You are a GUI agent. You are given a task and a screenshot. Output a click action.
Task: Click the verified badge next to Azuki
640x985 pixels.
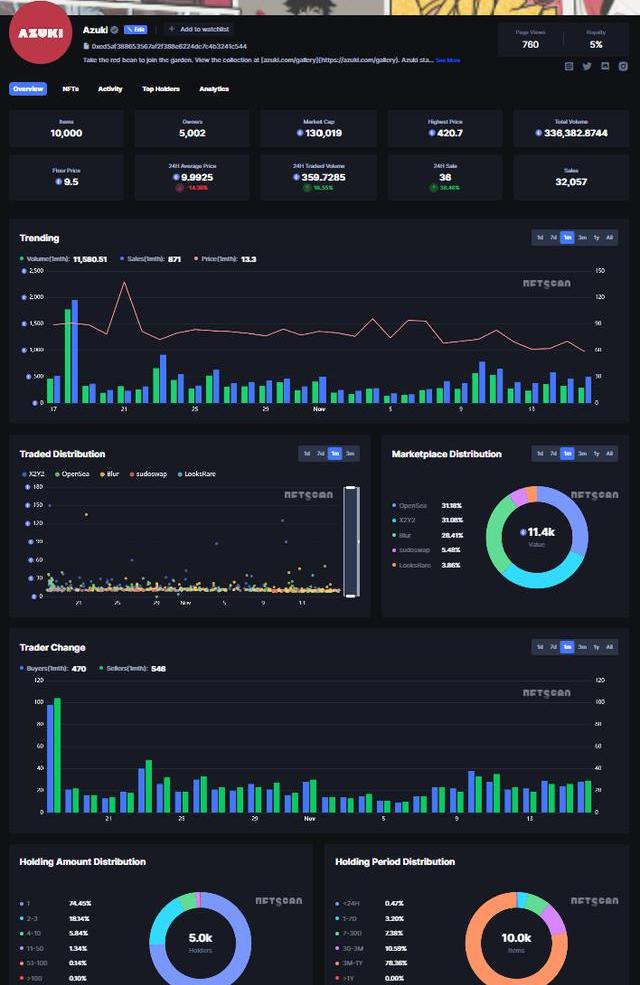tap(114, 30)
